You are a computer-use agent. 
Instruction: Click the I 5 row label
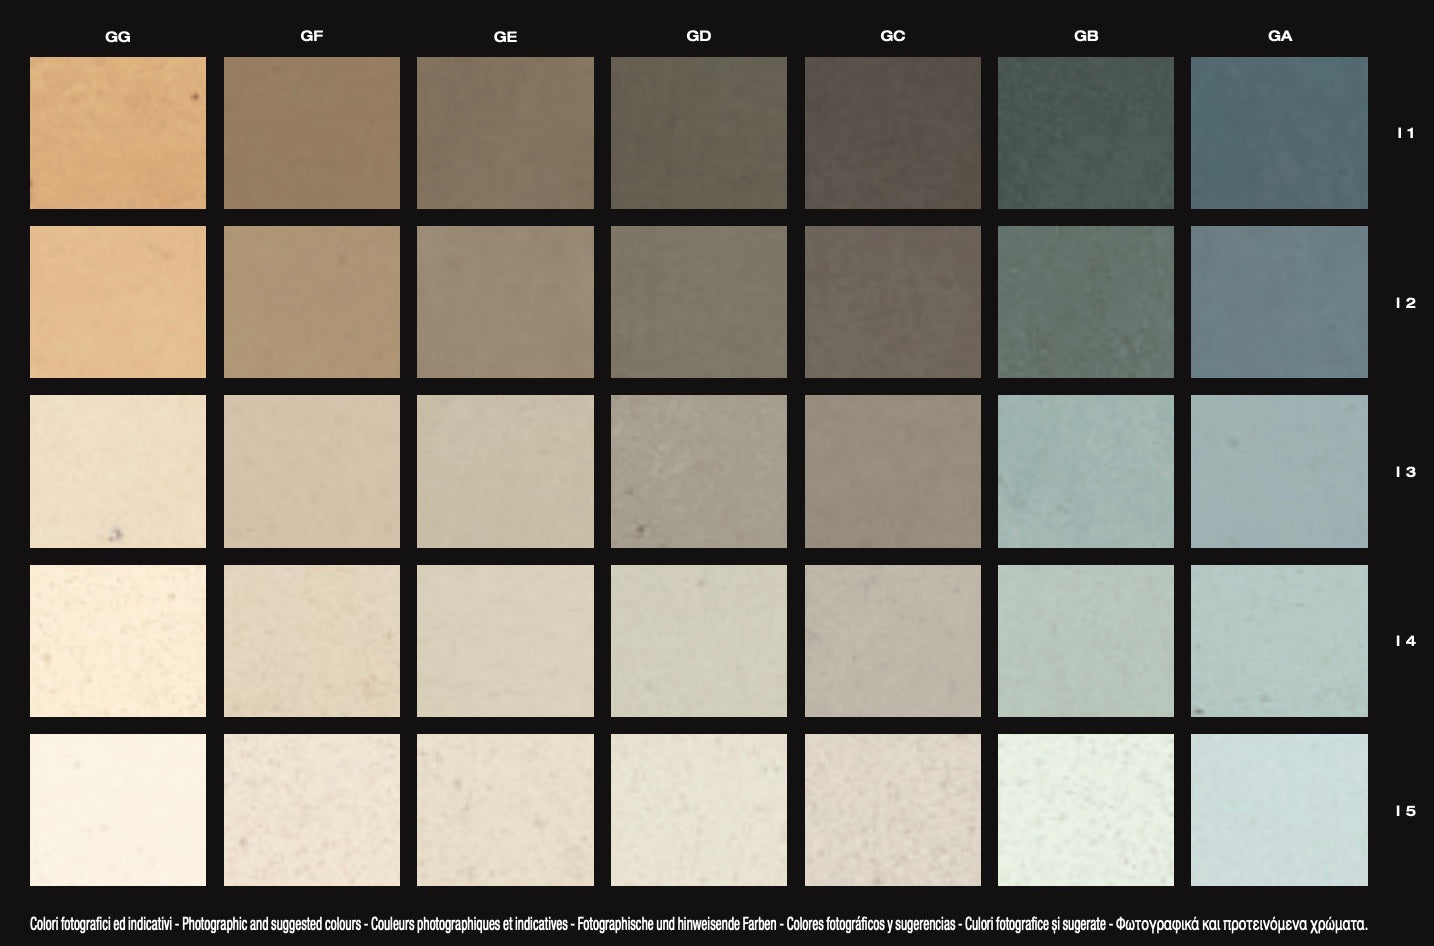click(1405, 811)
